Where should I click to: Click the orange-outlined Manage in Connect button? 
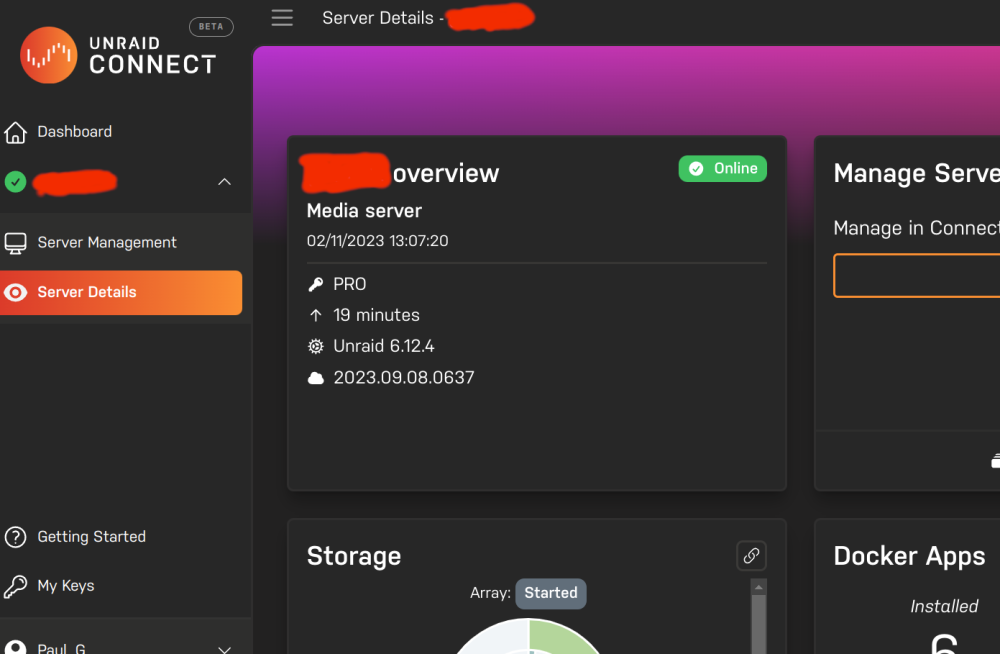click(916, 276)
